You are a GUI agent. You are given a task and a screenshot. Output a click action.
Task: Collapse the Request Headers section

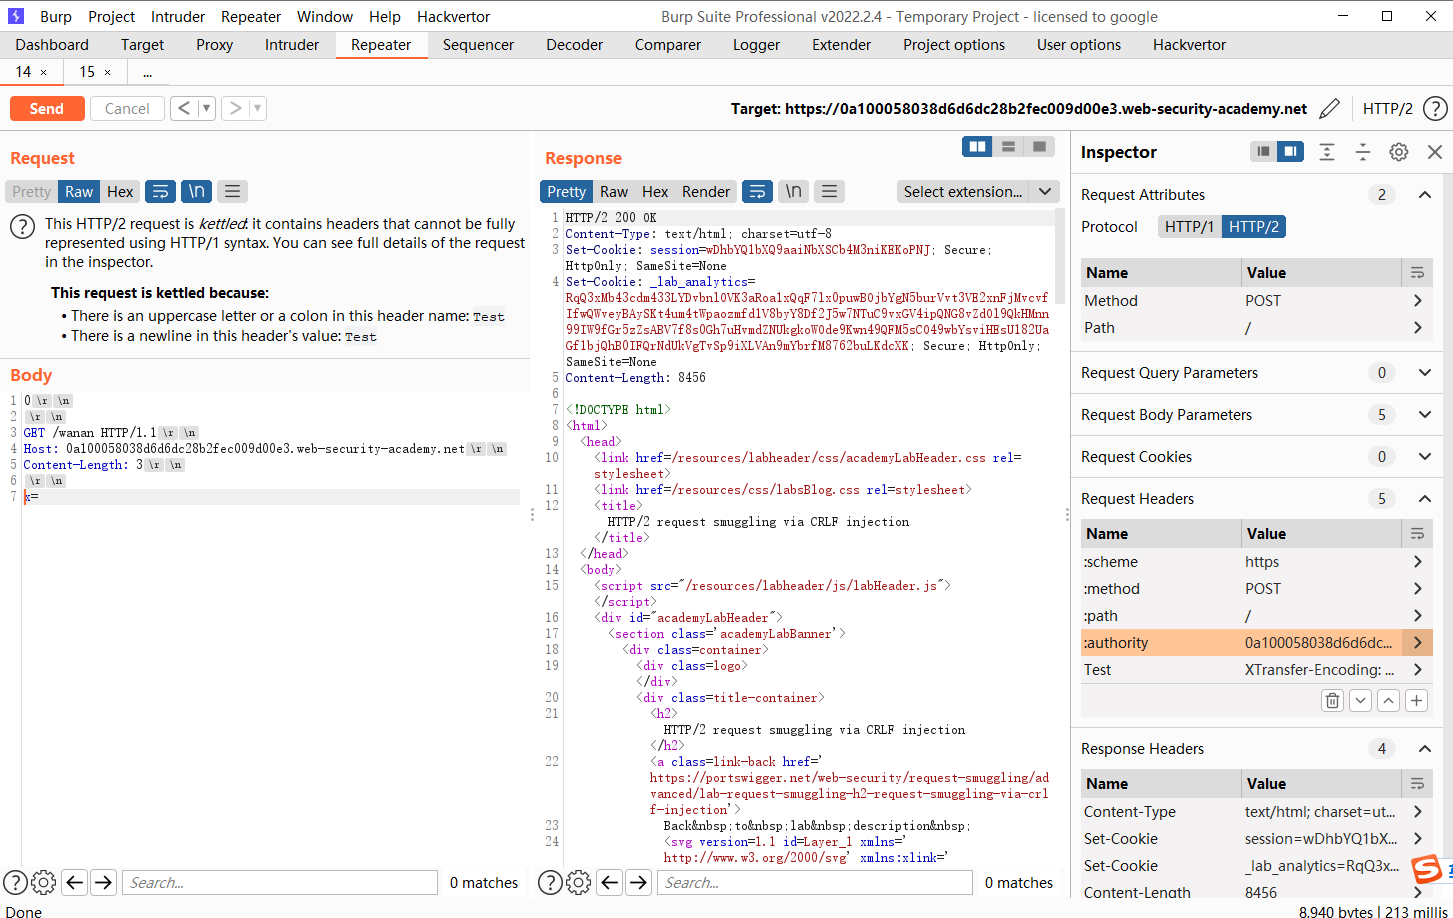click(x=1424, y=498)
